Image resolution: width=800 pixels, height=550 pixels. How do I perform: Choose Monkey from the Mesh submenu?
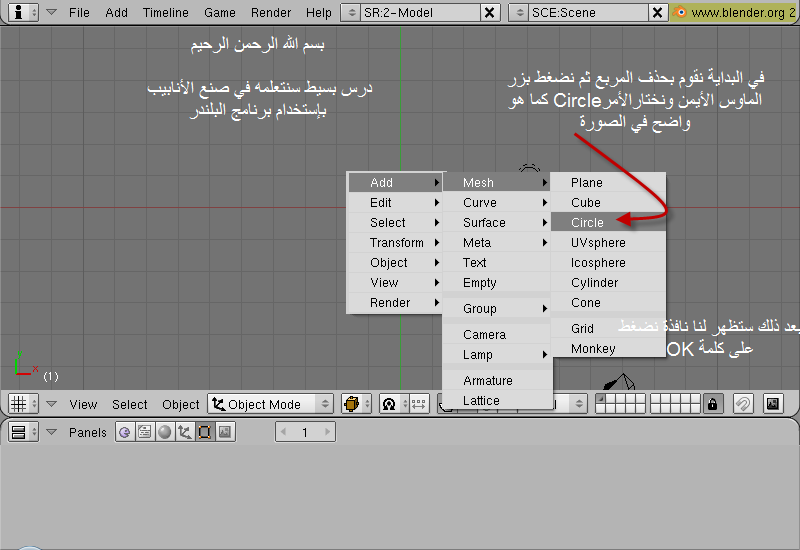pyautogui.click(x=608, y=348)
